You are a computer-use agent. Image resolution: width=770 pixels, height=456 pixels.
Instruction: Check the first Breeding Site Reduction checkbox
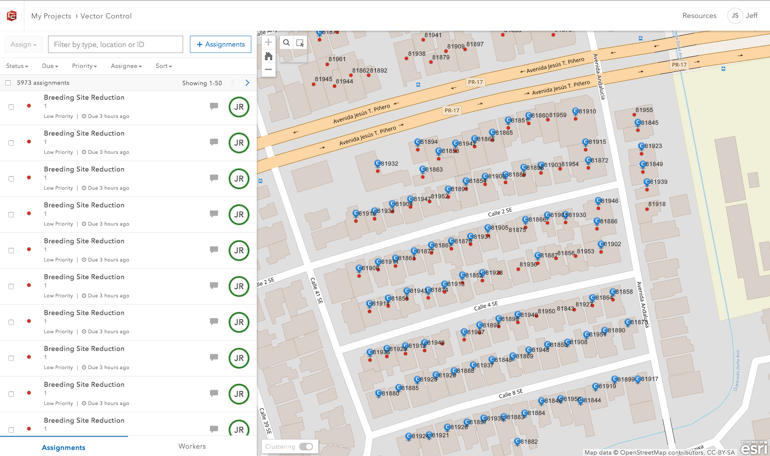pos(11,107)
